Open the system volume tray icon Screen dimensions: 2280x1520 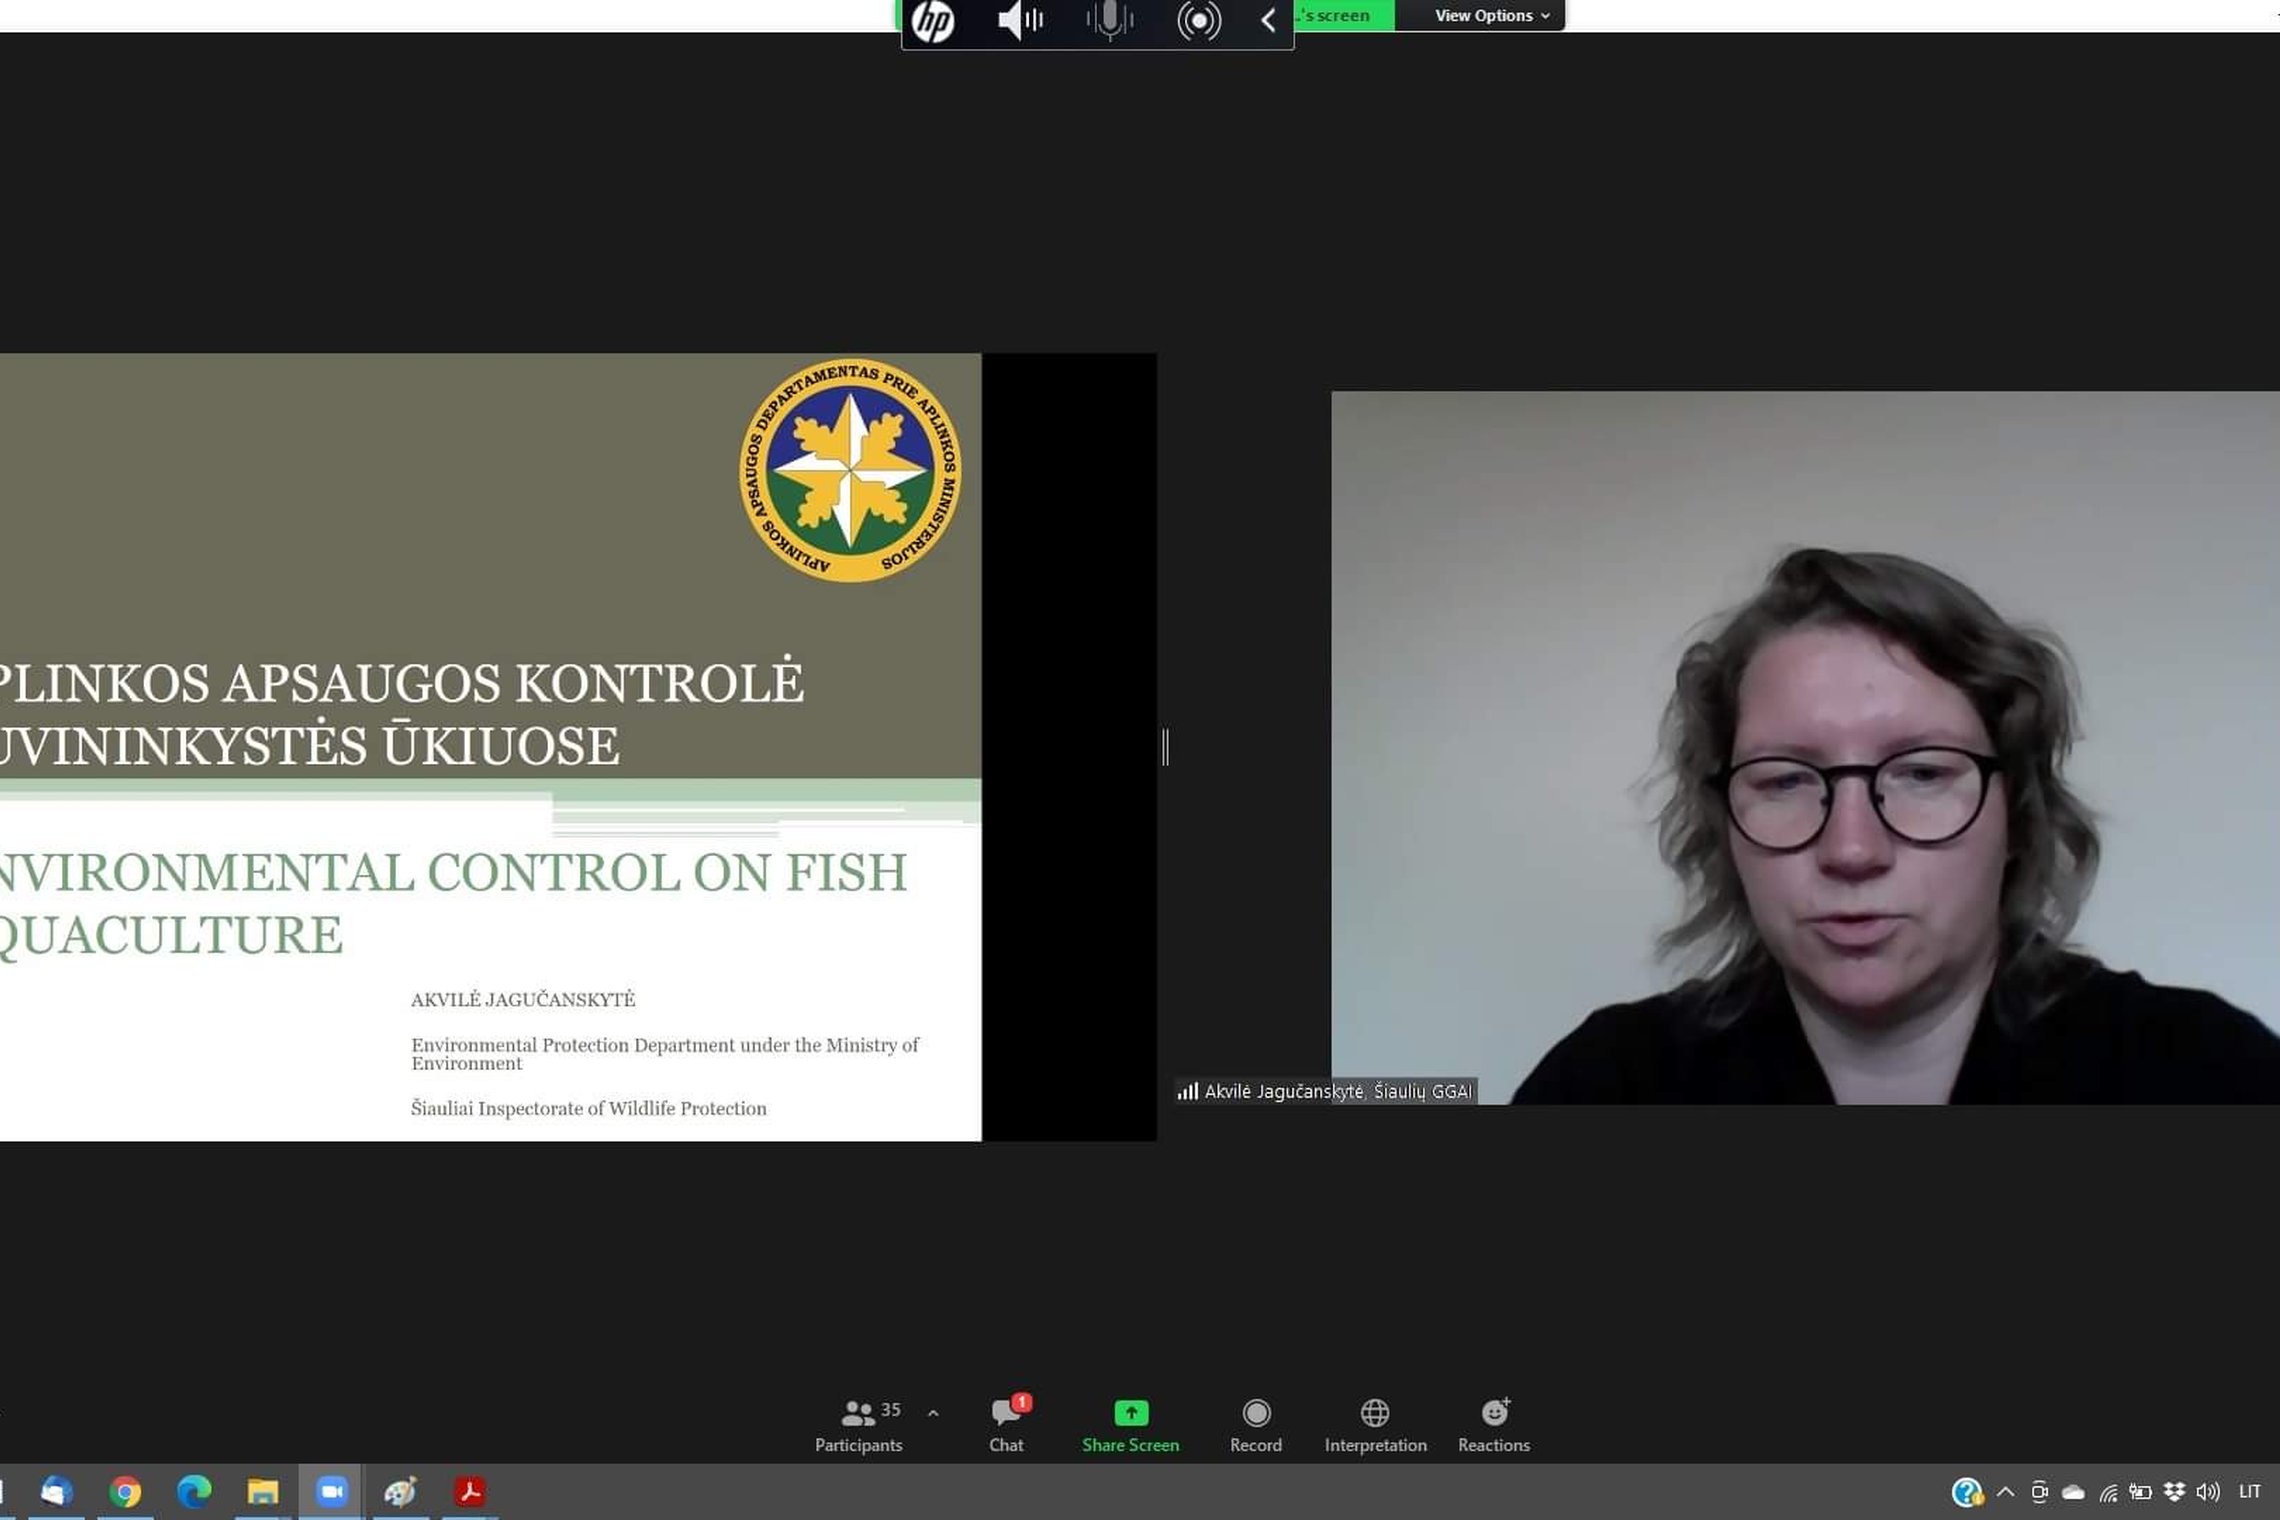tap(2208, 1492)
